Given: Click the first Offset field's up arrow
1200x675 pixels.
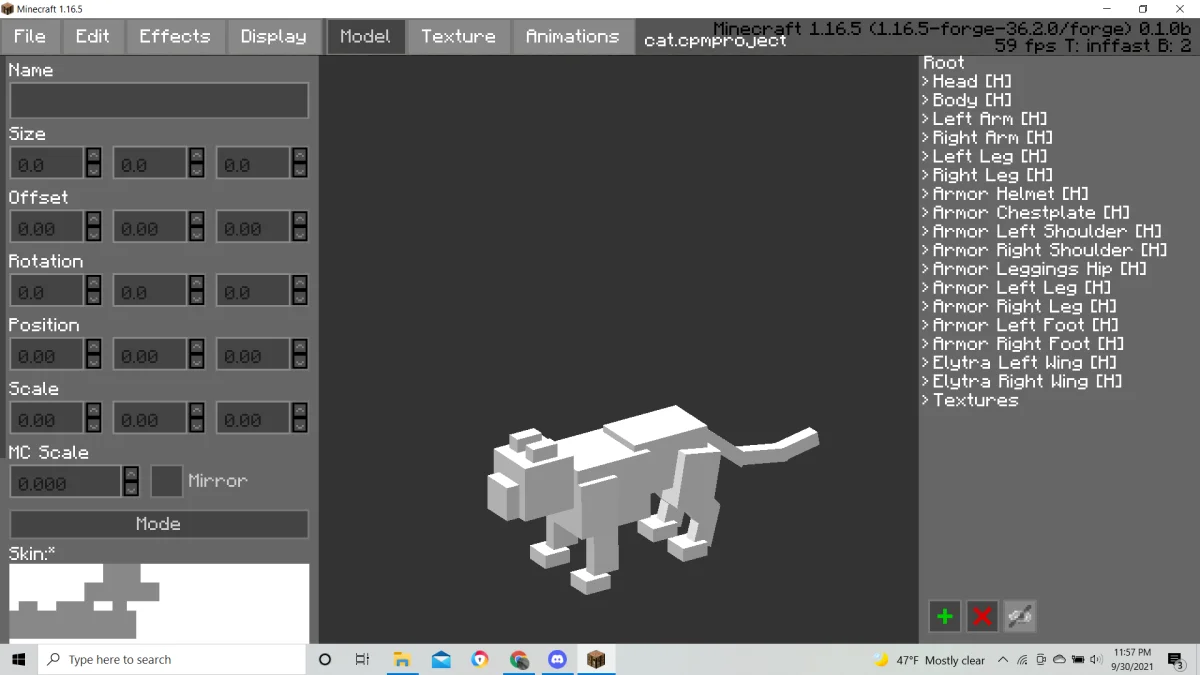Looking at the screenshot, I should (93, 219).
